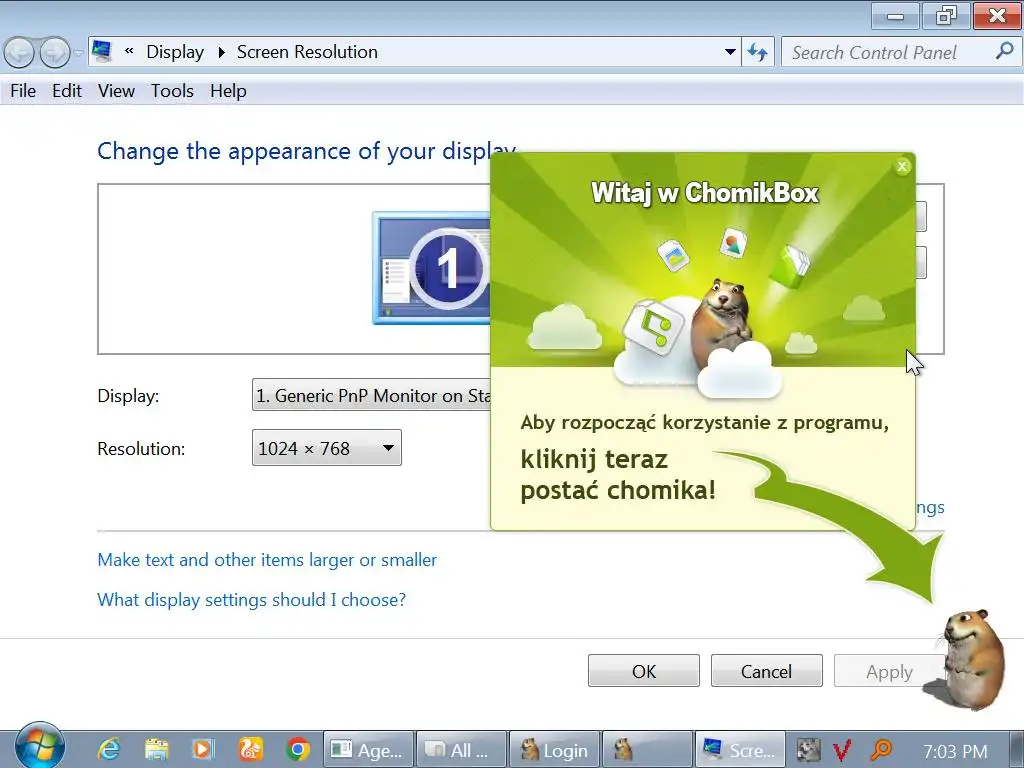The height and width of the screenshot is (768, 1024).
Task: Switch to the Login taskbar window
Action: point(554,750)
